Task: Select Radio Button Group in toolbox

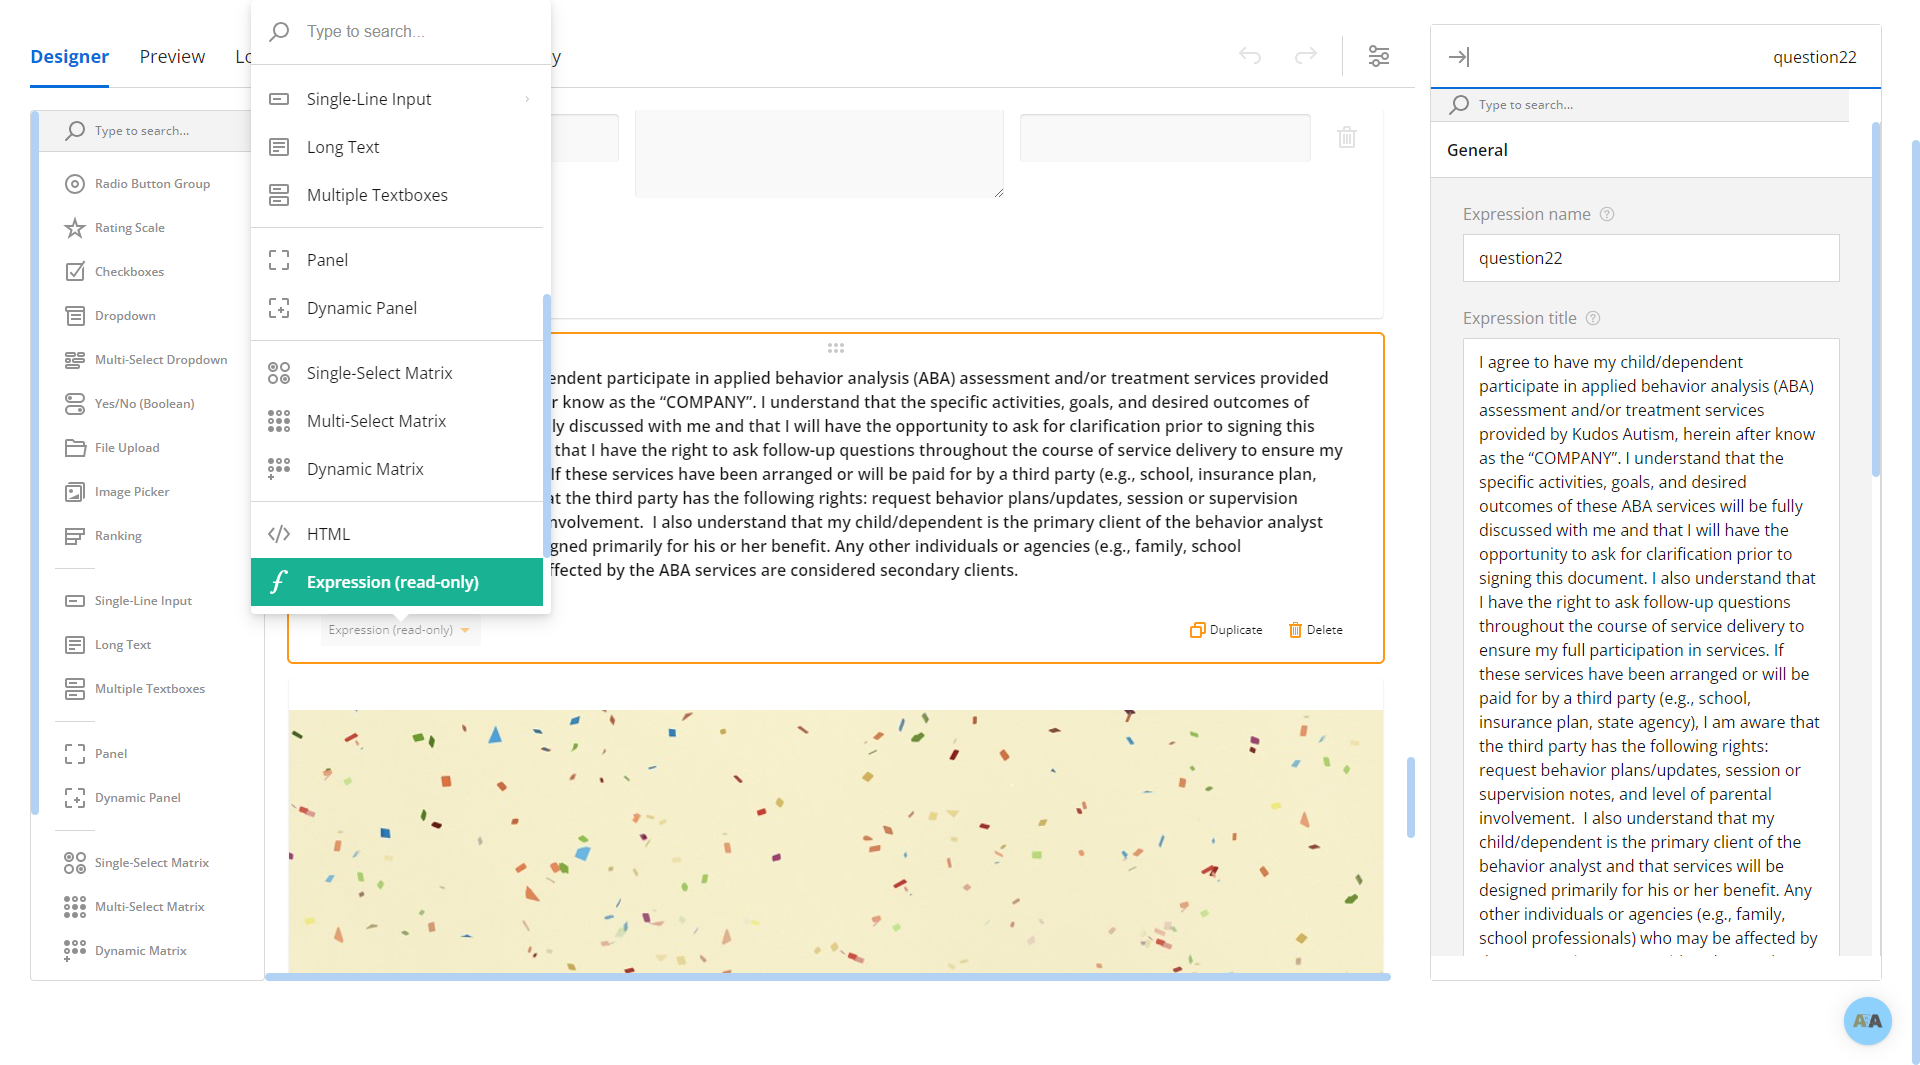Action: tap(152, 184)
